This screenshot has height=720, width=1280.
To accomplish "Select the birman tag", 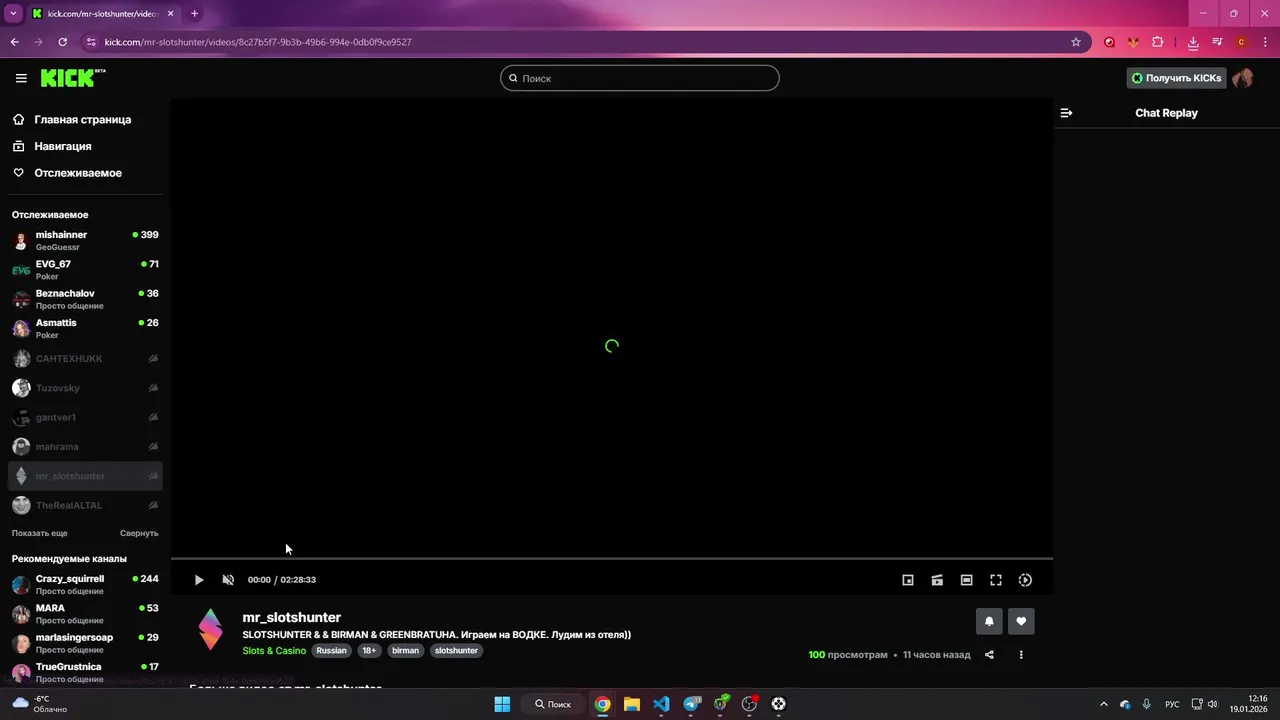I will pyautogui.click(x=405, y=650).
